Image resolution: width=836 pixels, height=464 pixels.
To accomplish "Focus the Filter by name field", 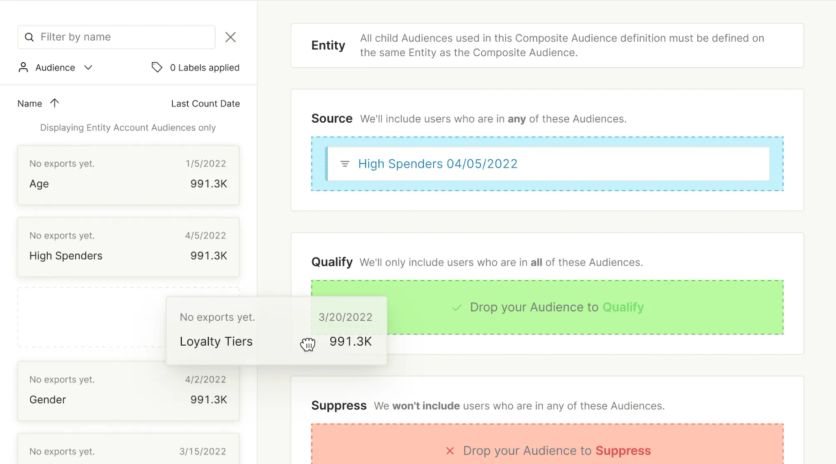I will pos(116,37).
